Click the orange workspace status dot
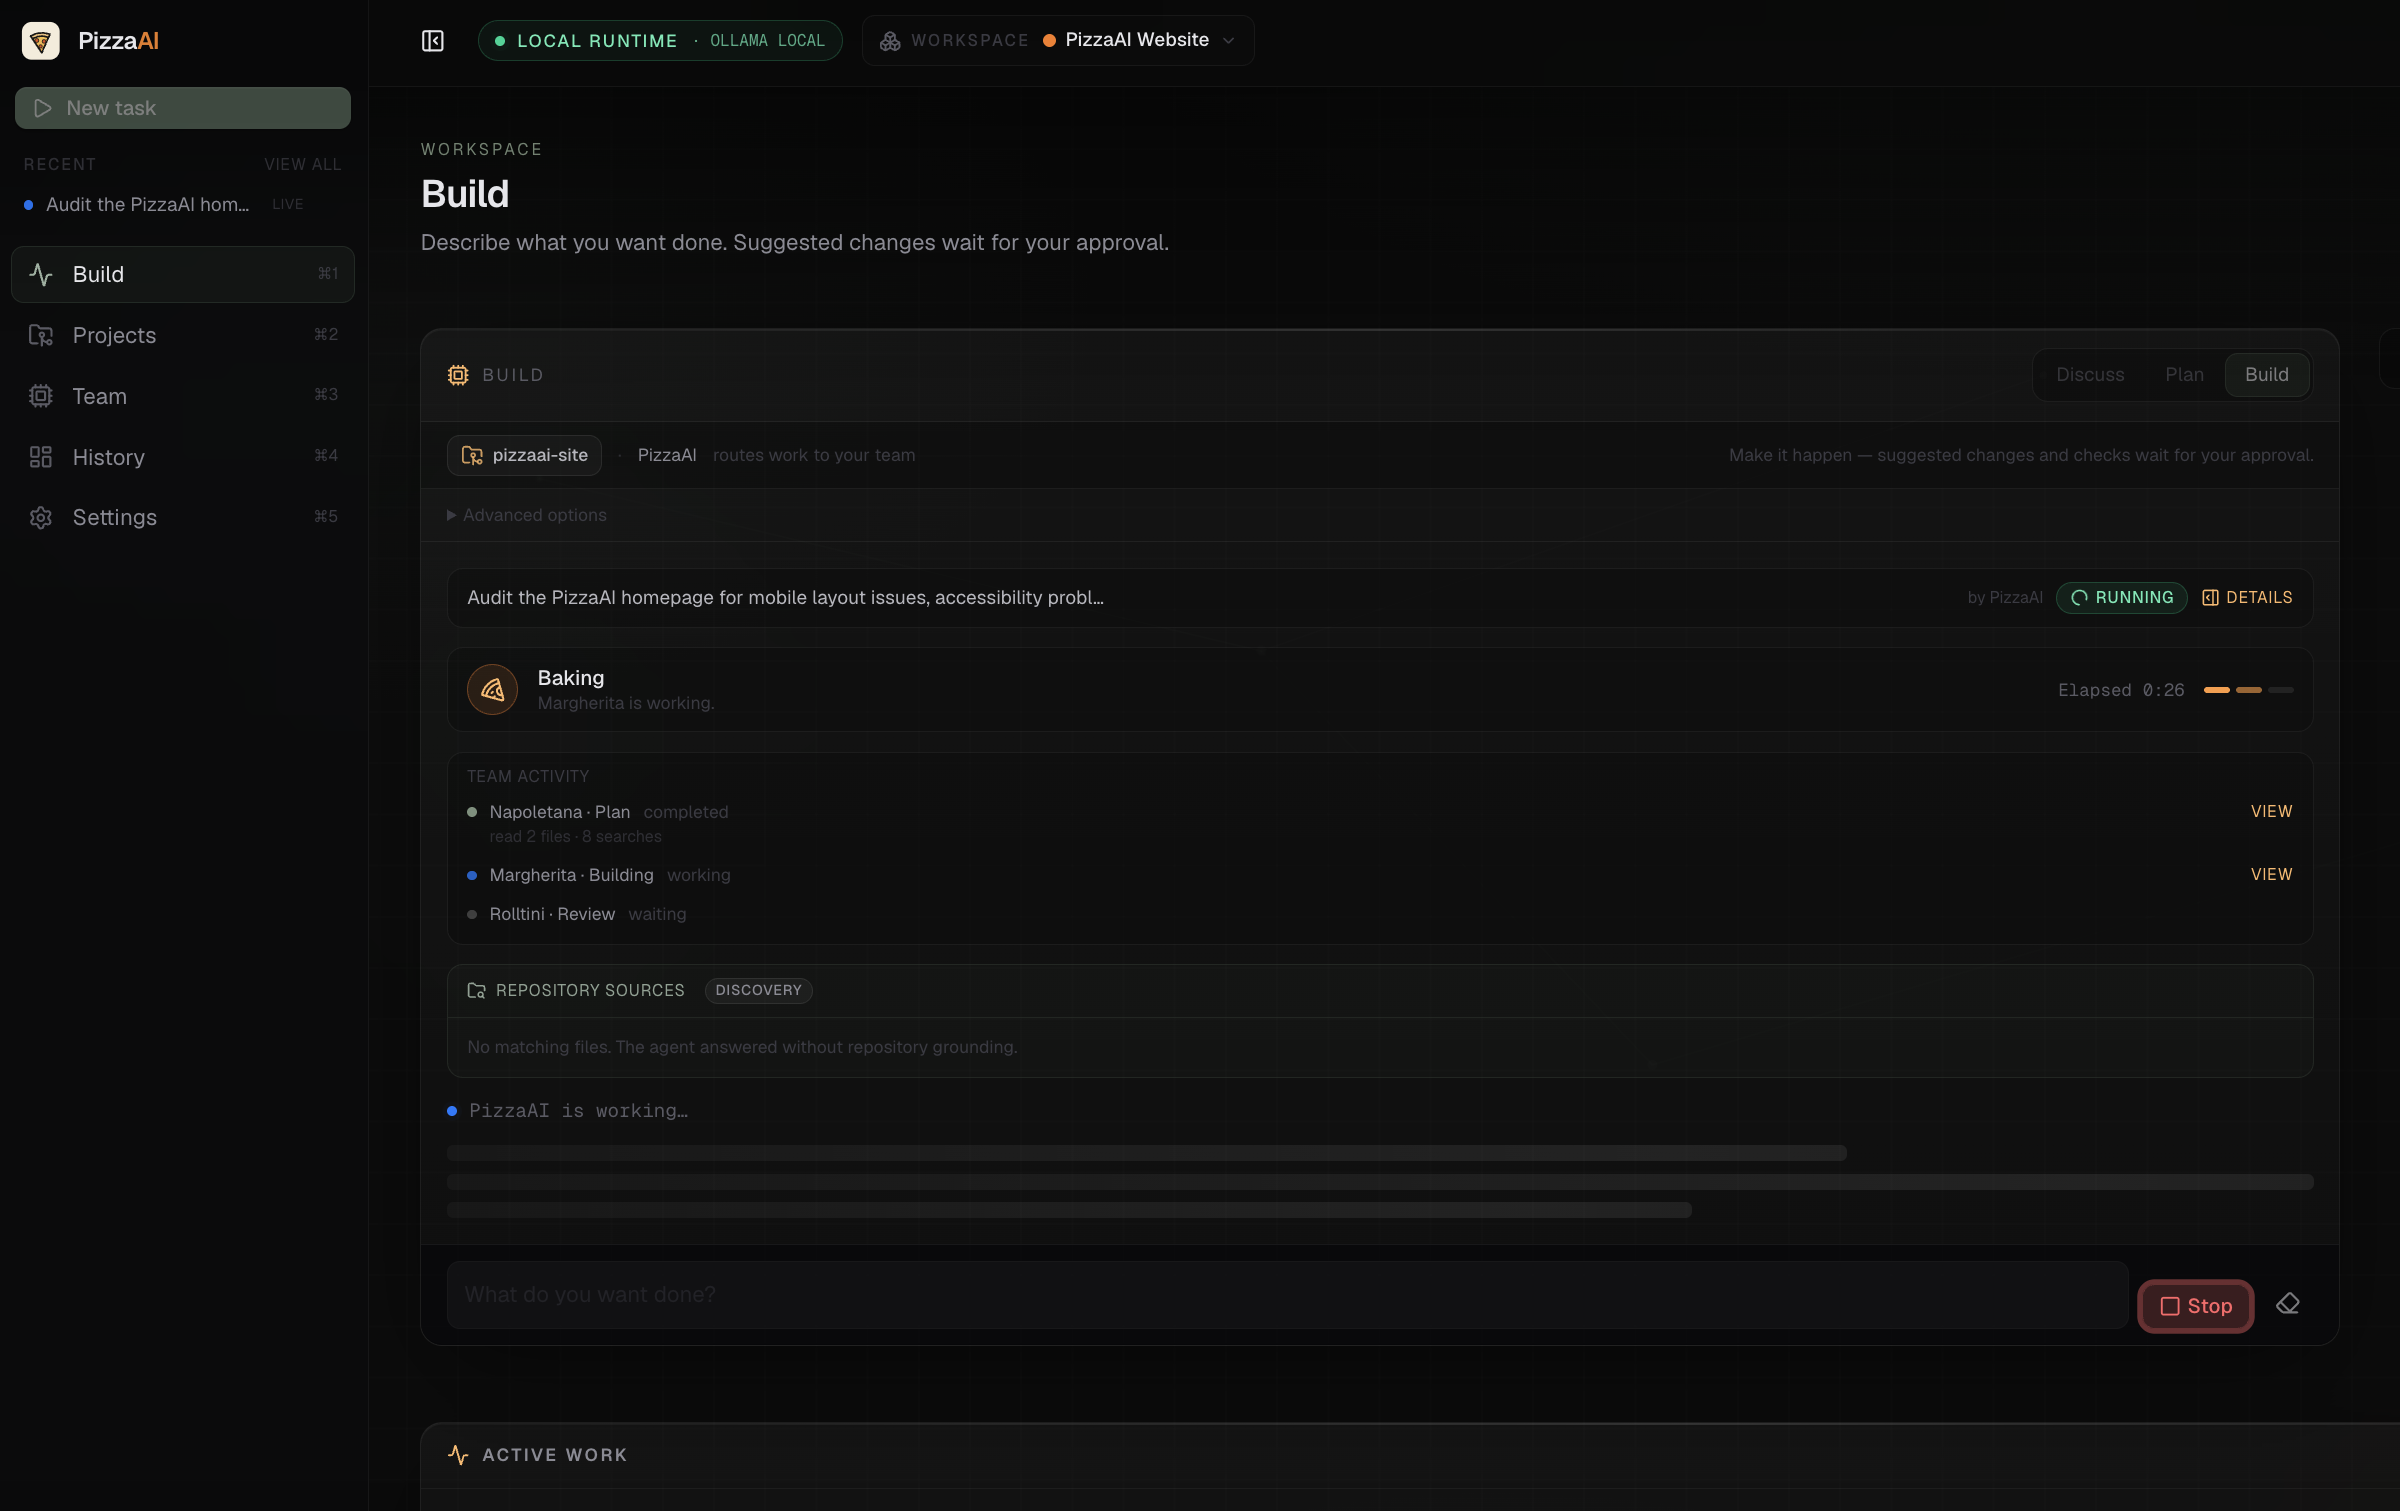 1049,41
